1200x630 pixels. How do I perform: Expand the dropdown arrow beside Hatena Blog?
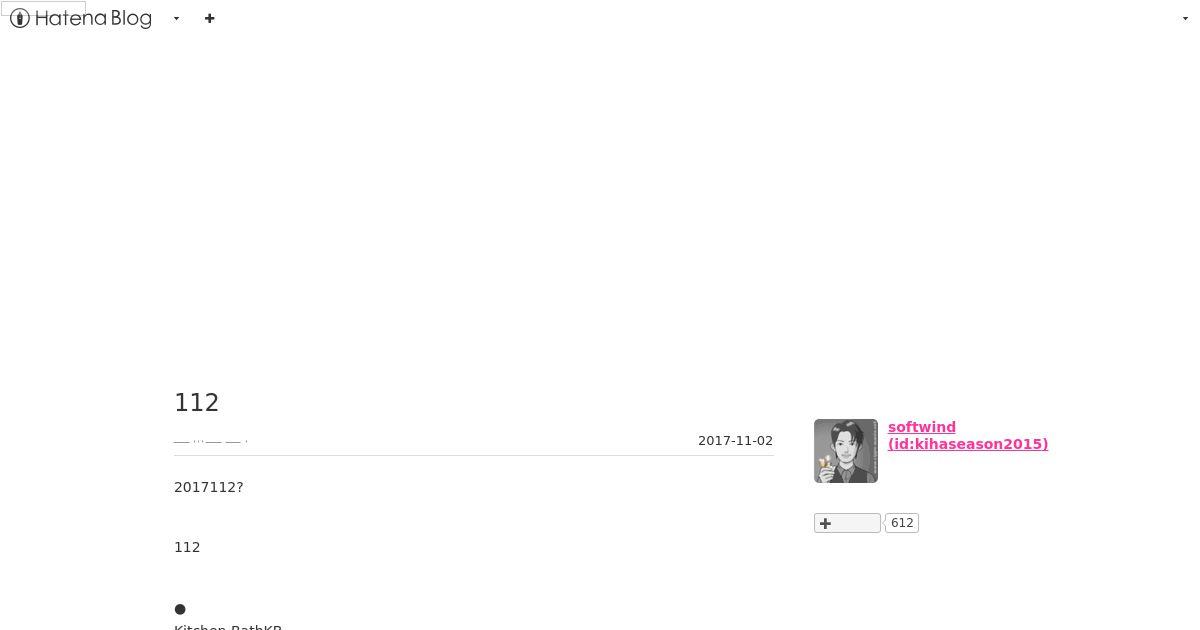(x=176, y=18)
